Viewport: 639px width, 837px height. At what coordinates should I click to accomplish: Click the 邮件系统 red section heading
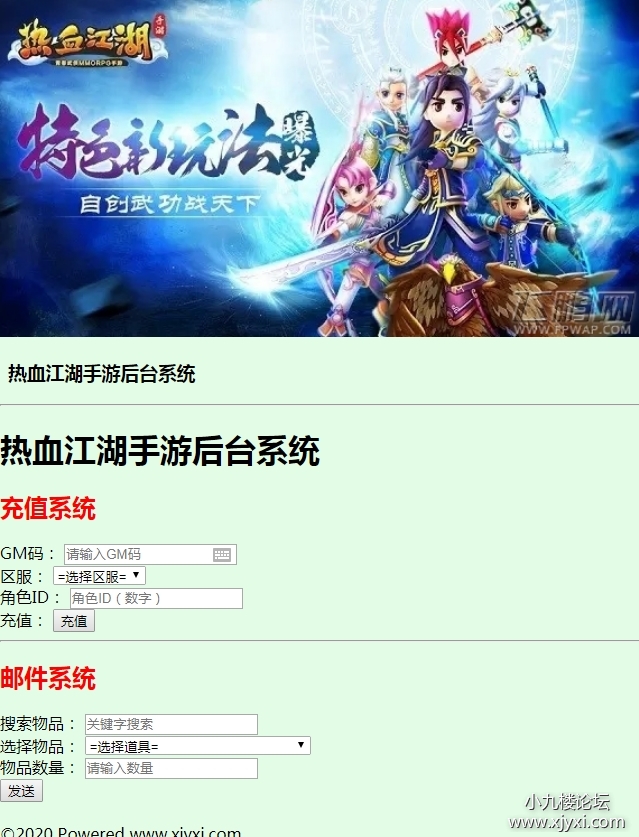pyautogui.click(x=48, y=678)
